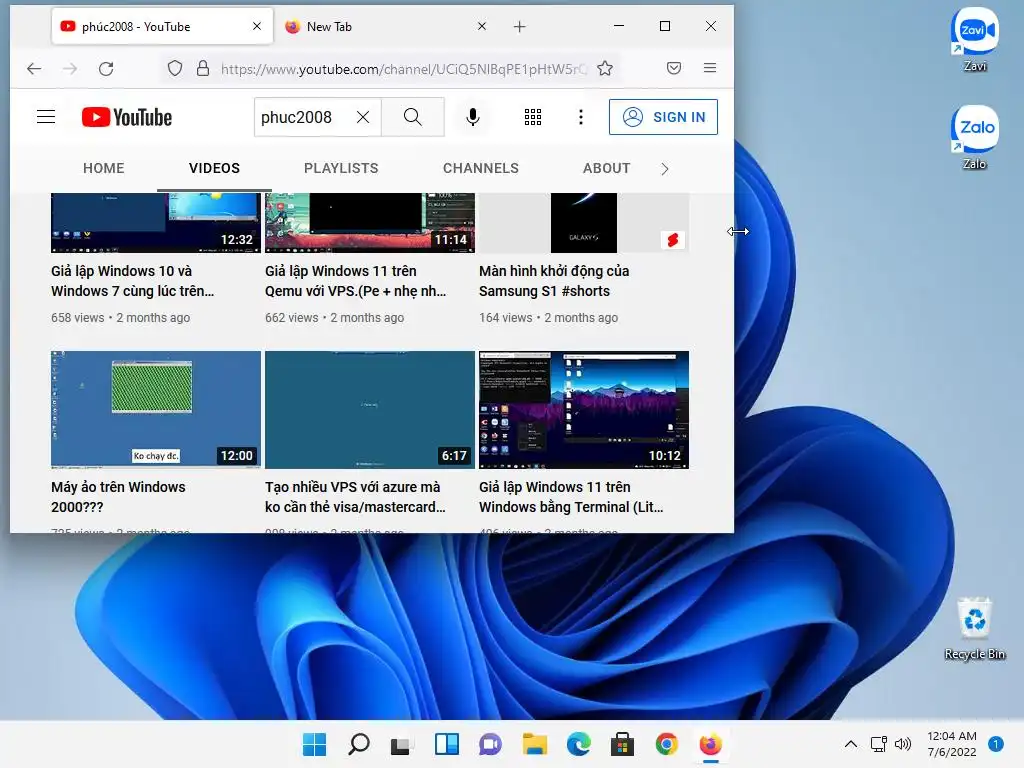Launch Google Chrome from the taskbar
This screenshot has width=1024, height=768.
coord(666,744)
